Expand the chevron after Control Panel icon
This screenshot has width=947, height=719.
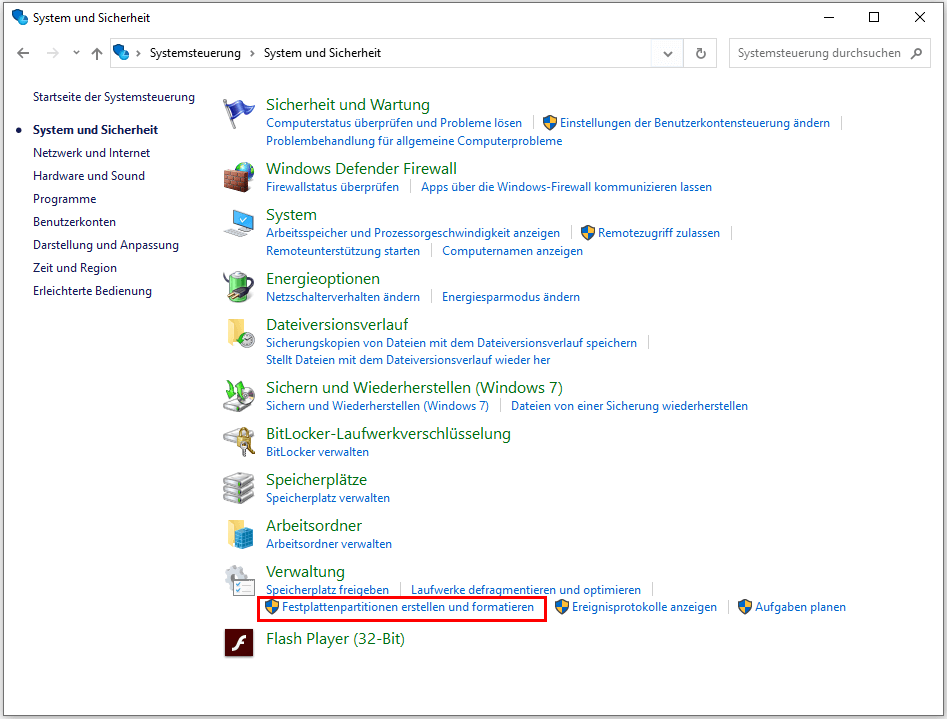point(138,53)
